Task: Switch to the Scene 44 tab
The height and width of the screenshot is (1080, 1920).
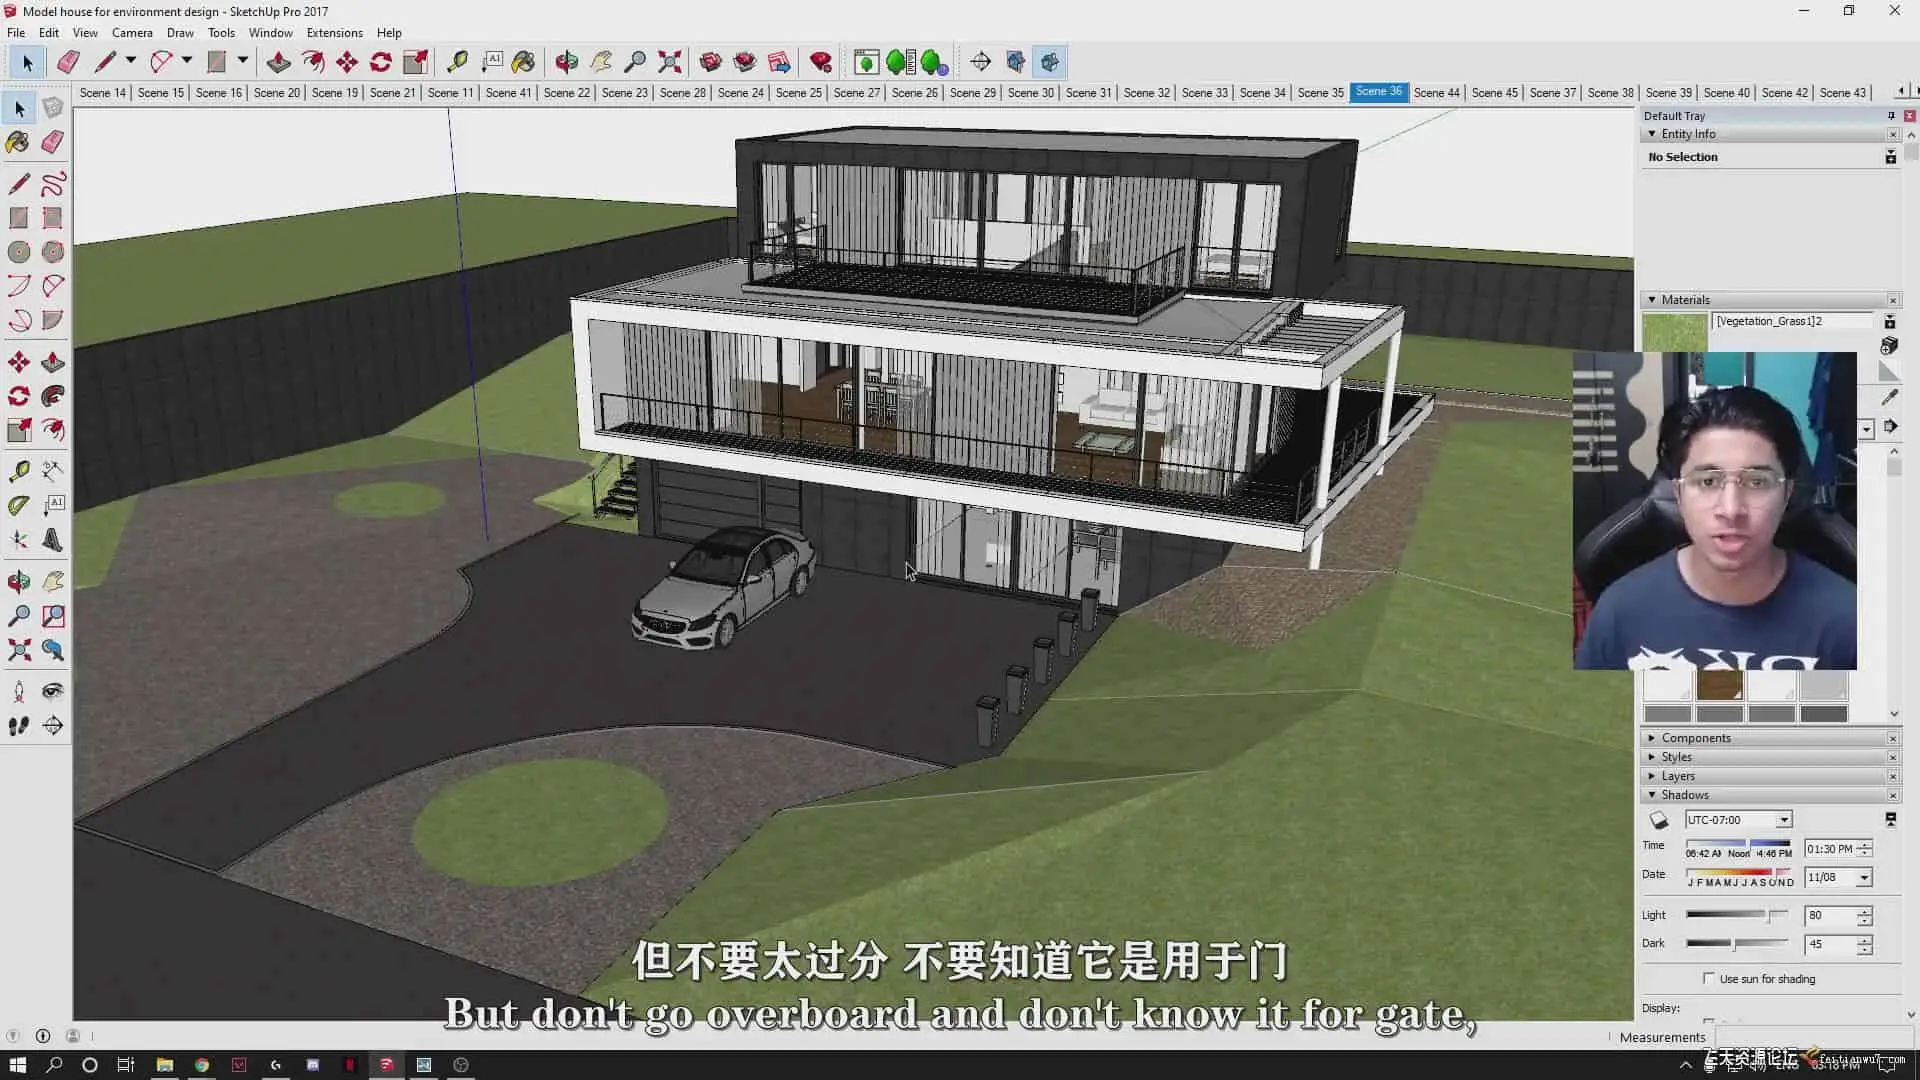Action: click(1436, 92)
